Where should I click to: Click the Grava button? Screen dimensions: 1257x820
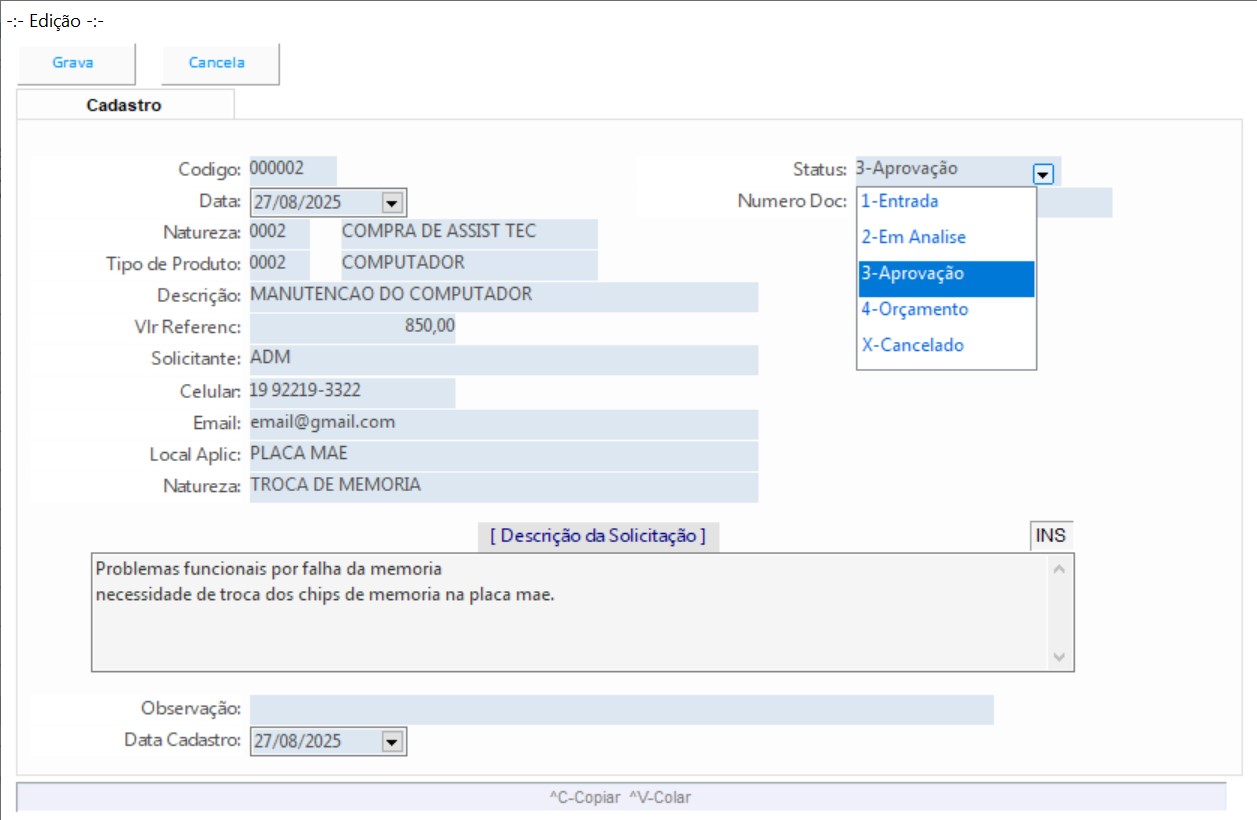tap(73, 63)
